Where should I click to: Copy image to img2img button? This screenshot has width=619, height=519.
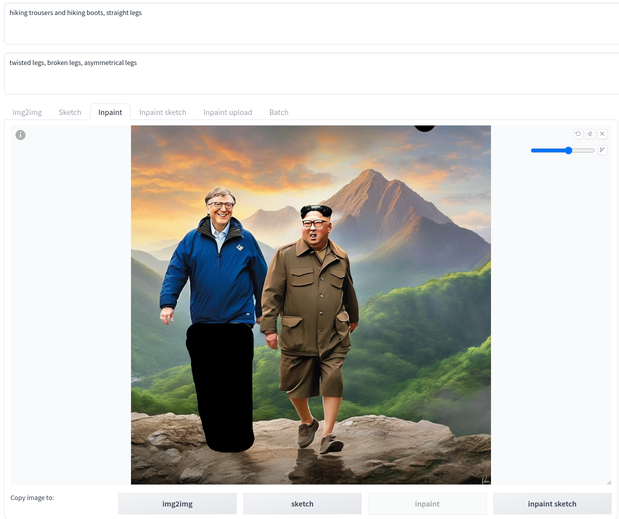coord(177,504)
